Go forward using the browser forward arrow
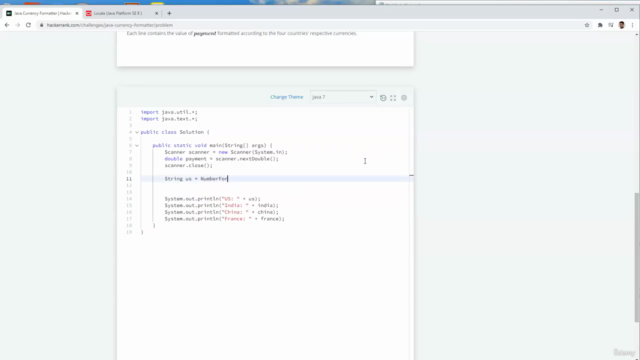Viewport: 640px width, 360px height. (18, 25)
